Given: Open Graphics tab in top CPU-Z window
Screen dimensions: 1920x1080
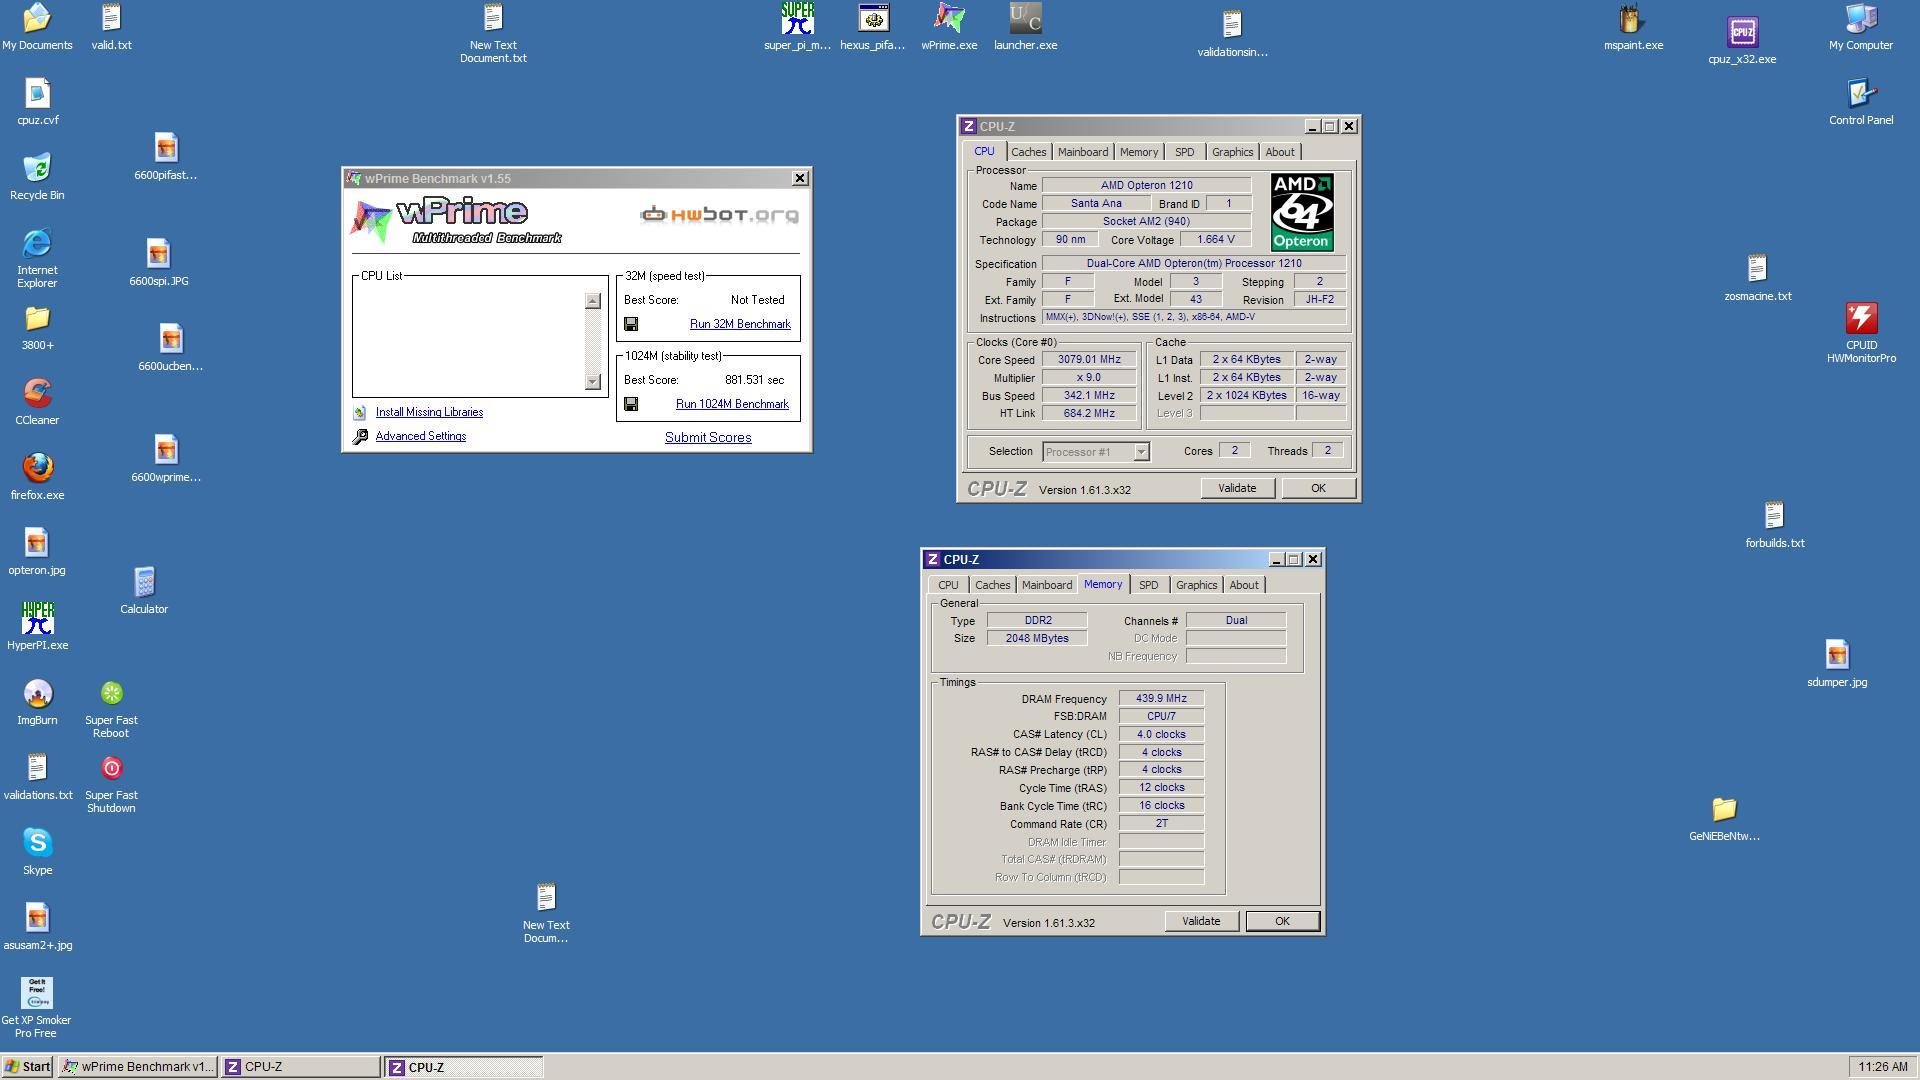Looking at the screenshot, I should pos(1232,152).
